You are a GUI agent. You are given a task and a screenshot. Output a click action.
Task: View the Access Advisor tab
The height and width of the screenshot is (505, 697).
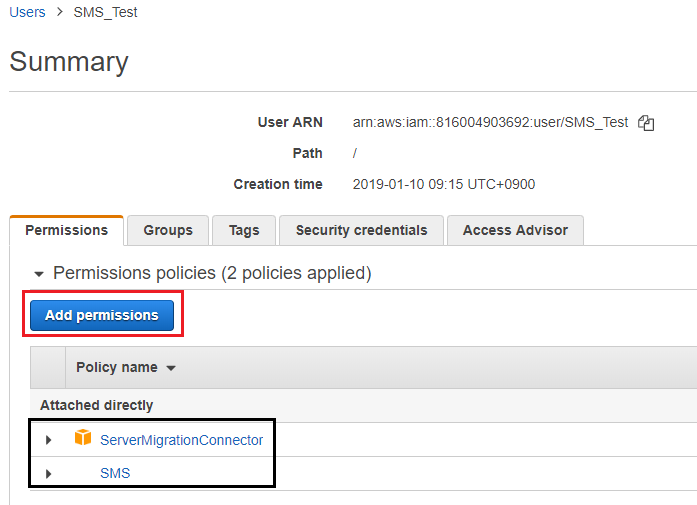515,230
